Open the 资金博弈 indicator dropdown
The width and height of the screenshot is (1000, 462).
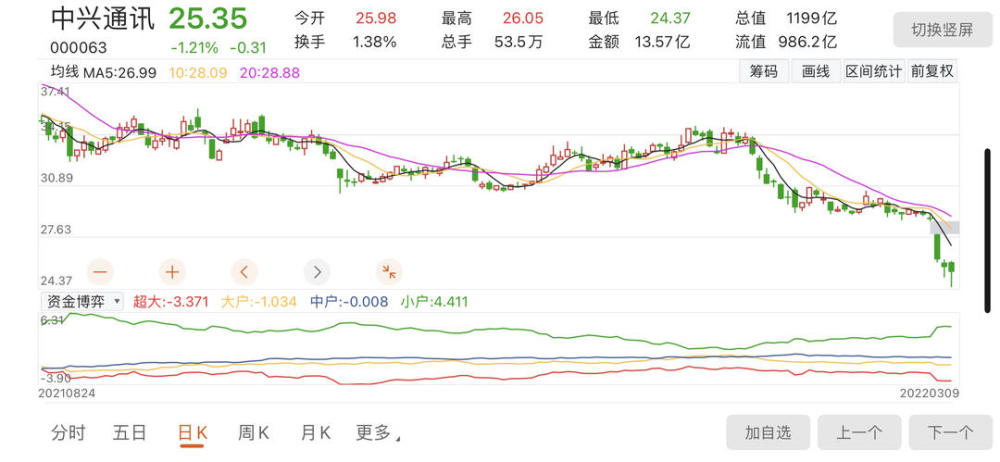point(82,301)
